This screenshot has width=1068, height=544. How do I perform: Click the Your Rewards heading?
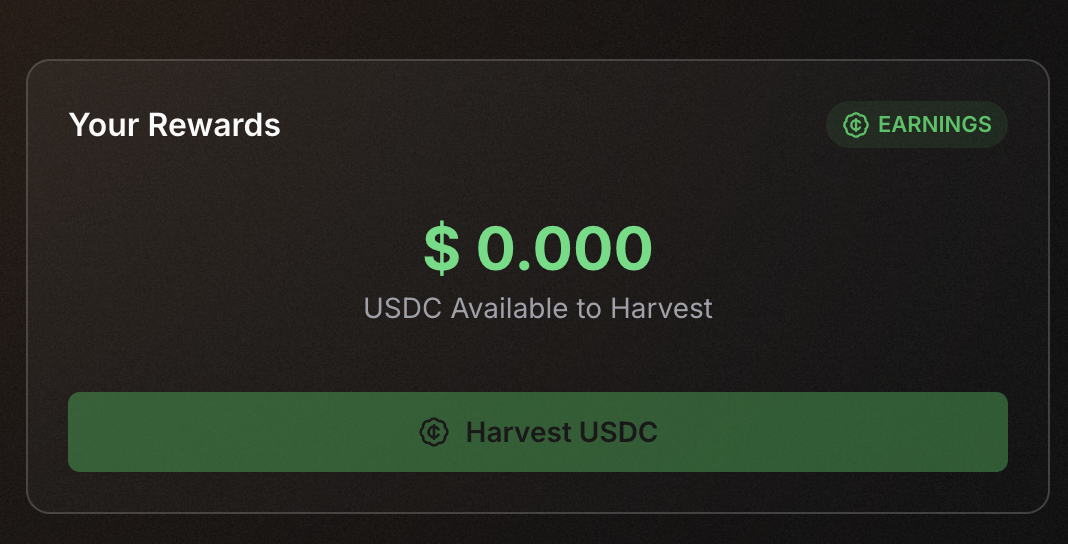click(x=174, y=125)
